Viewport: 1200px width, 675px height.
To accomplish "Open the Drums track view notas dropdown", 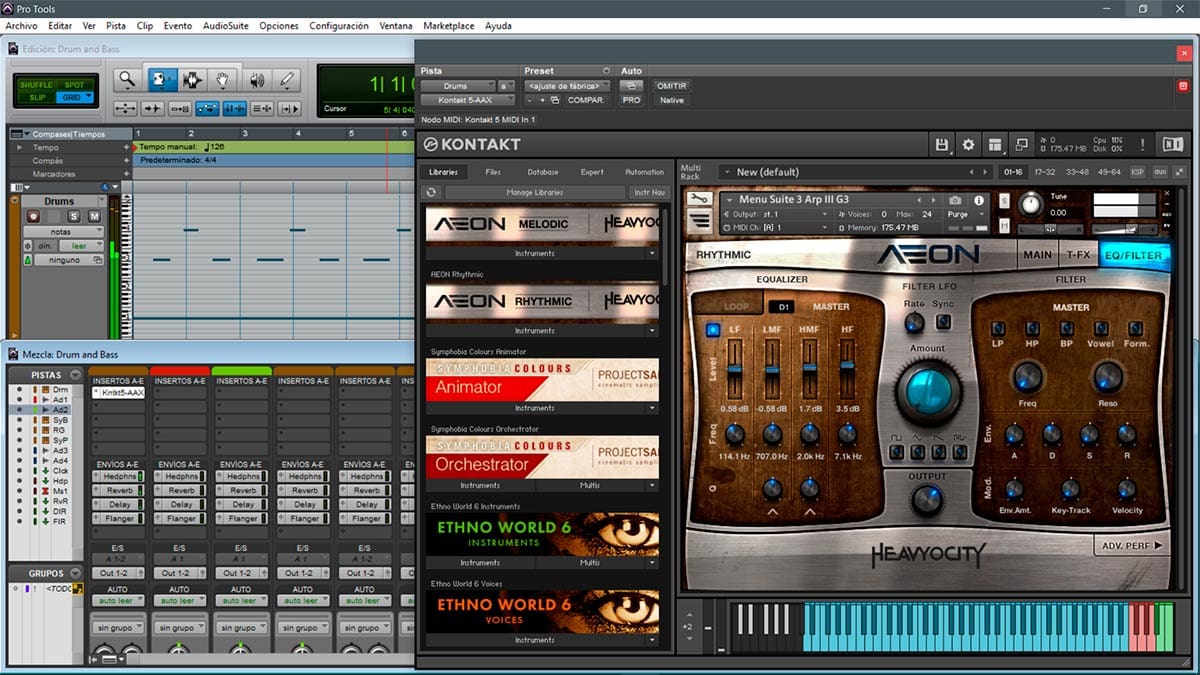I will 63,231.
